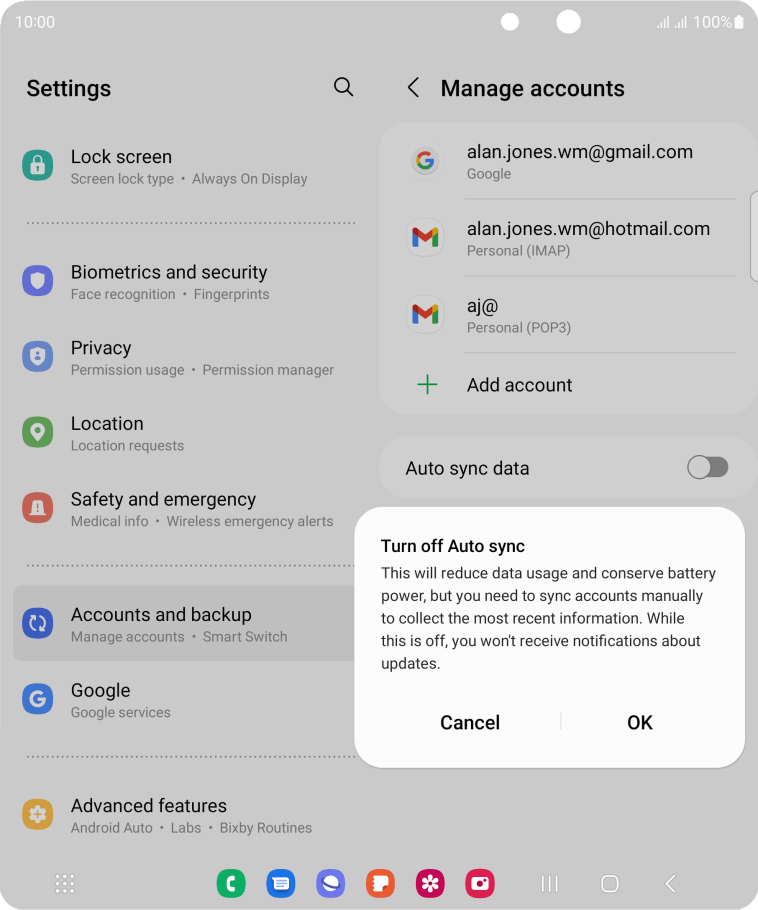Open the Gallery flower app icon
Viewport: 758px width, 910px height.
pos(430,883)
